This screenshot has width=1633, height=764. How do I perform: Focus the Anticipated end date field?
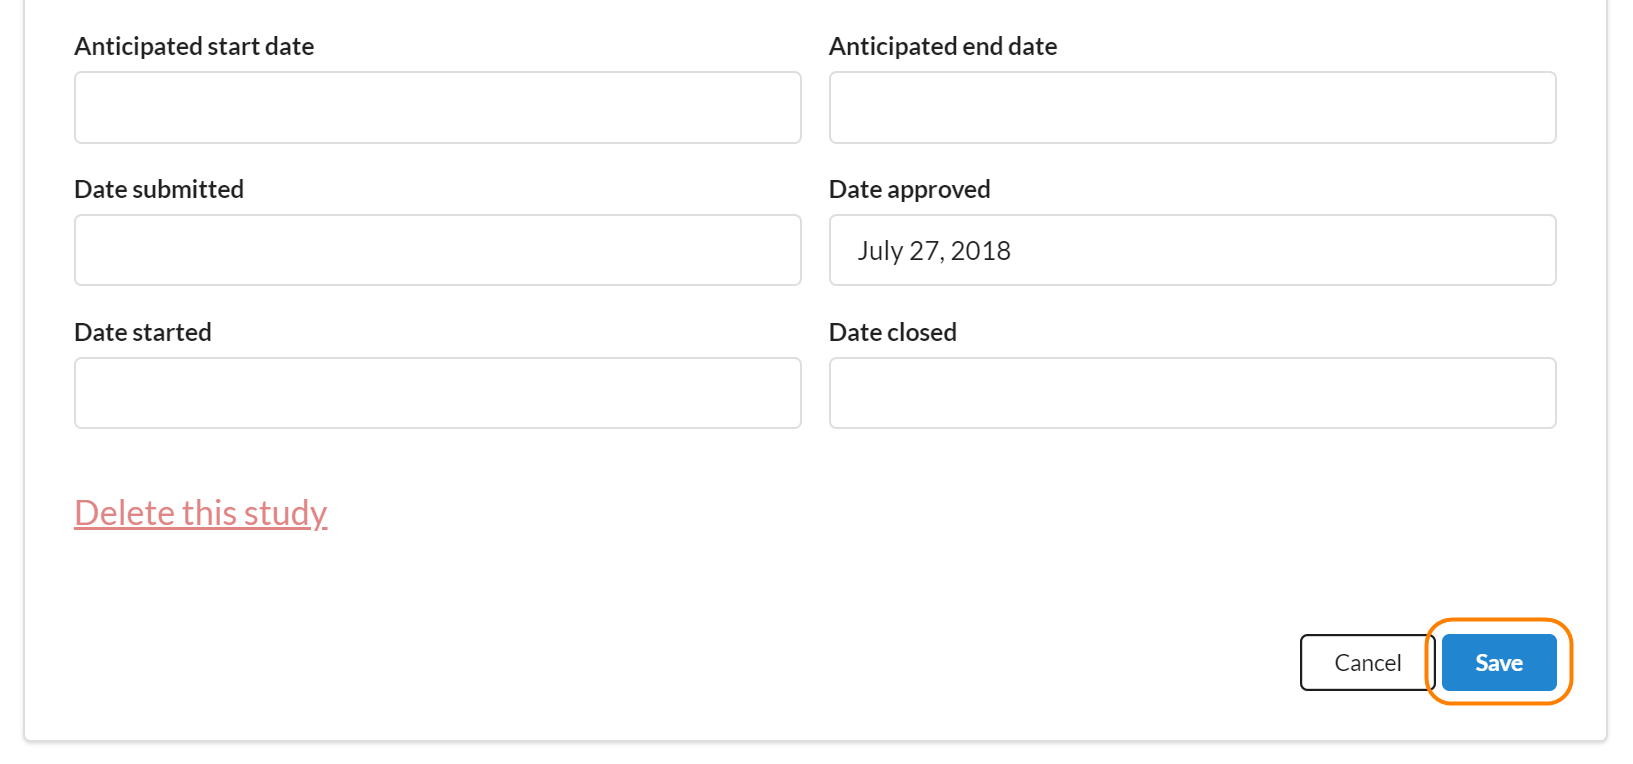point(1192,108)
